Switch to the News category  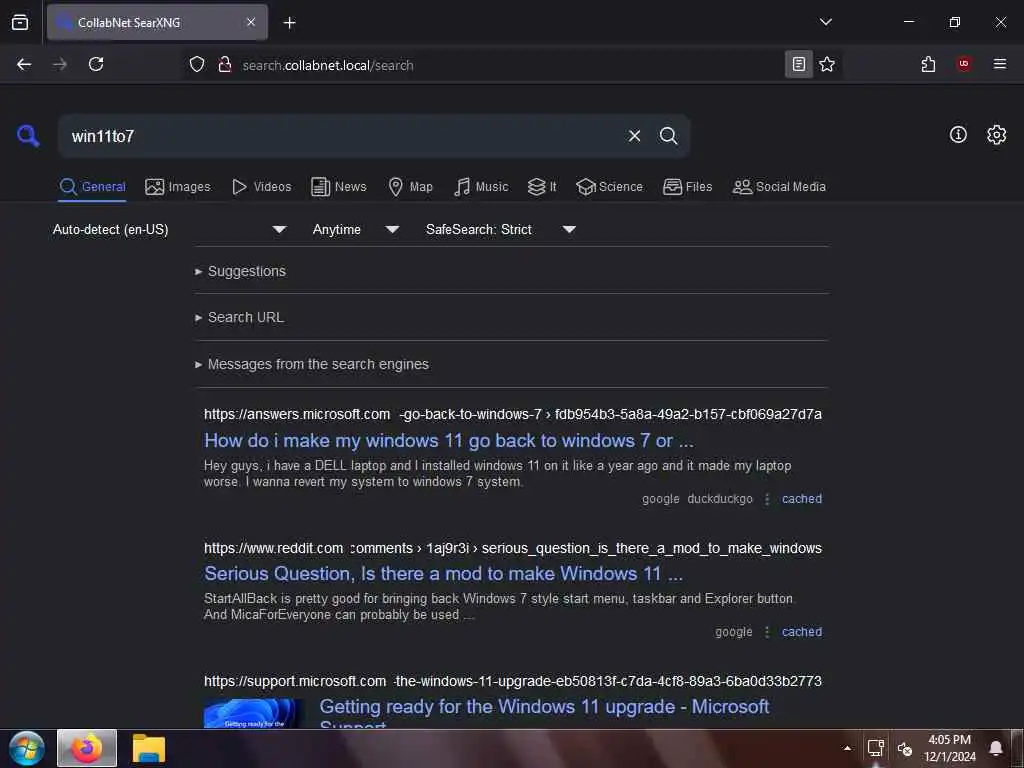(338, 187)
